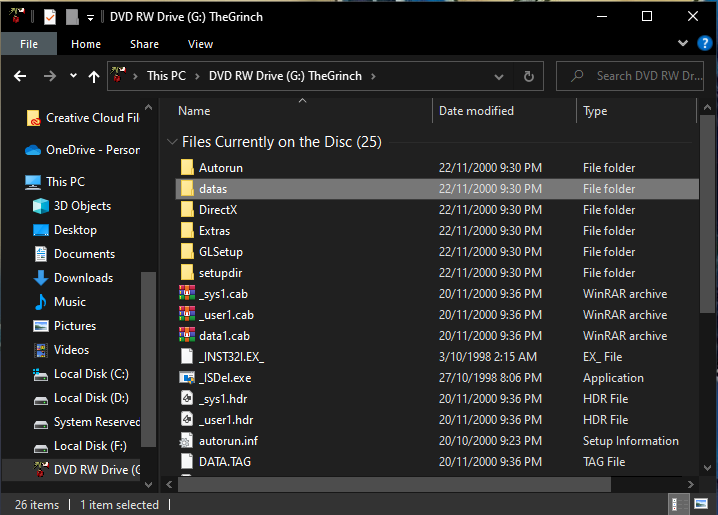The width and height of the screenshot is (718, 515).
Task: Click the Search DVD RW Drive box
Action: coord(630,76)
